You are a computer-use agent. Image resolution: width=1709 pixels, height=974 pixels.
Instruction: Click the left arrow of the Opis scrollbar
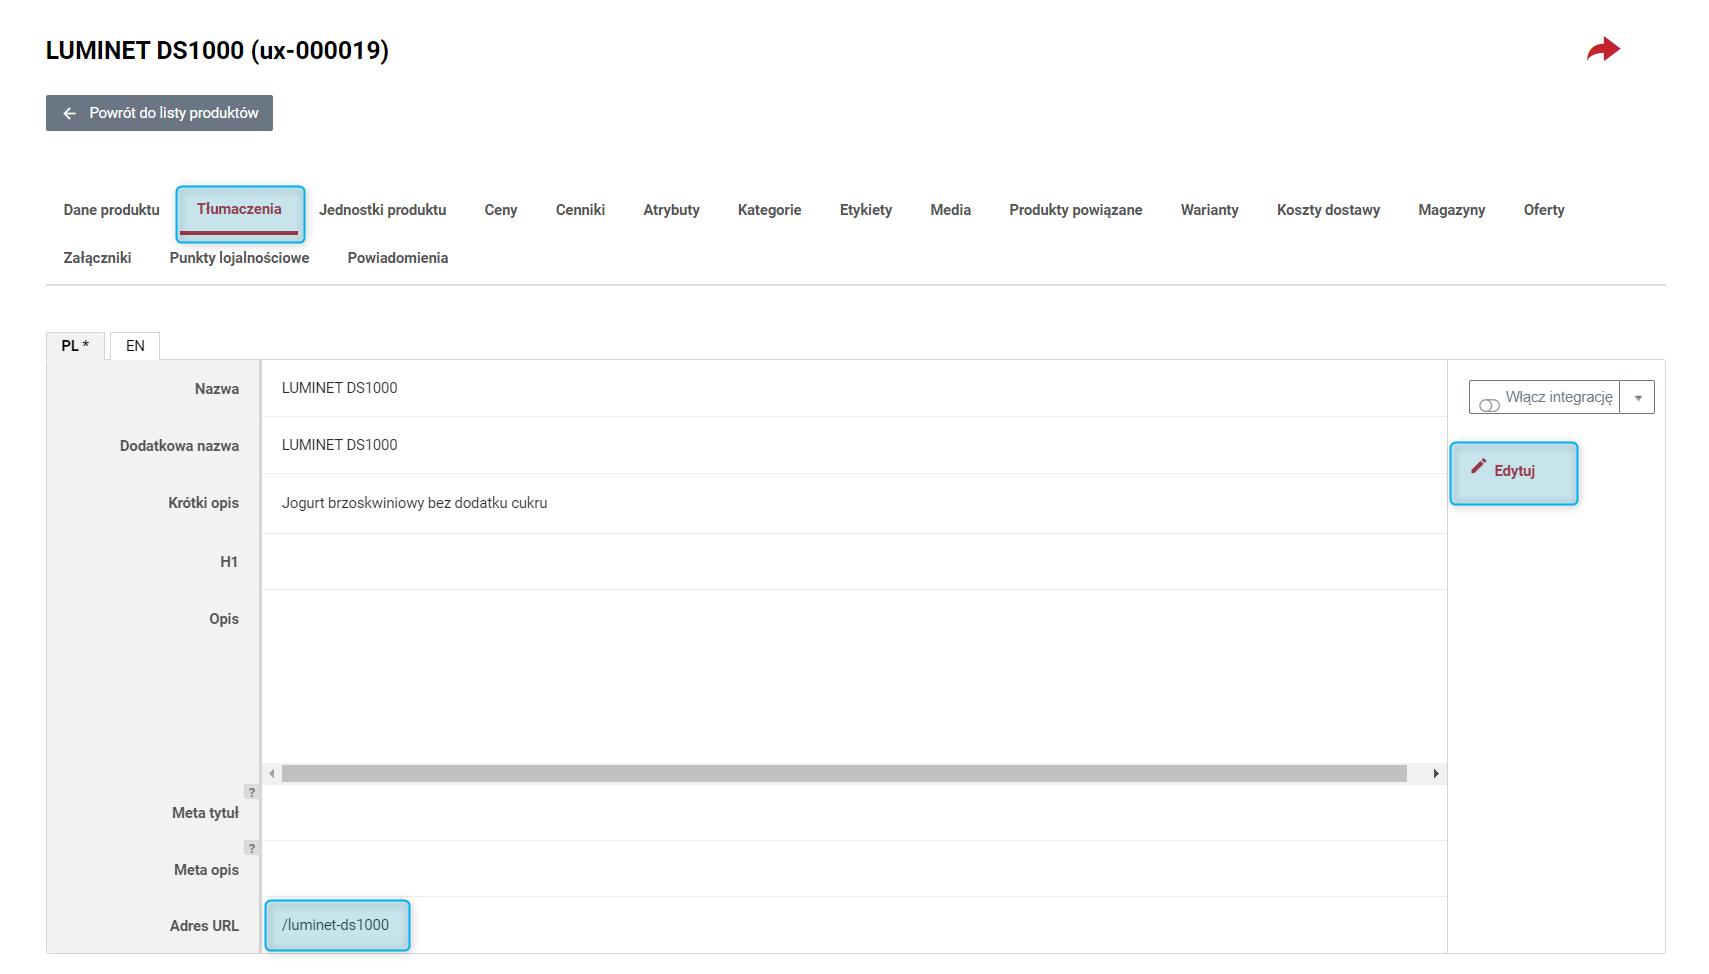coord(272,774)
